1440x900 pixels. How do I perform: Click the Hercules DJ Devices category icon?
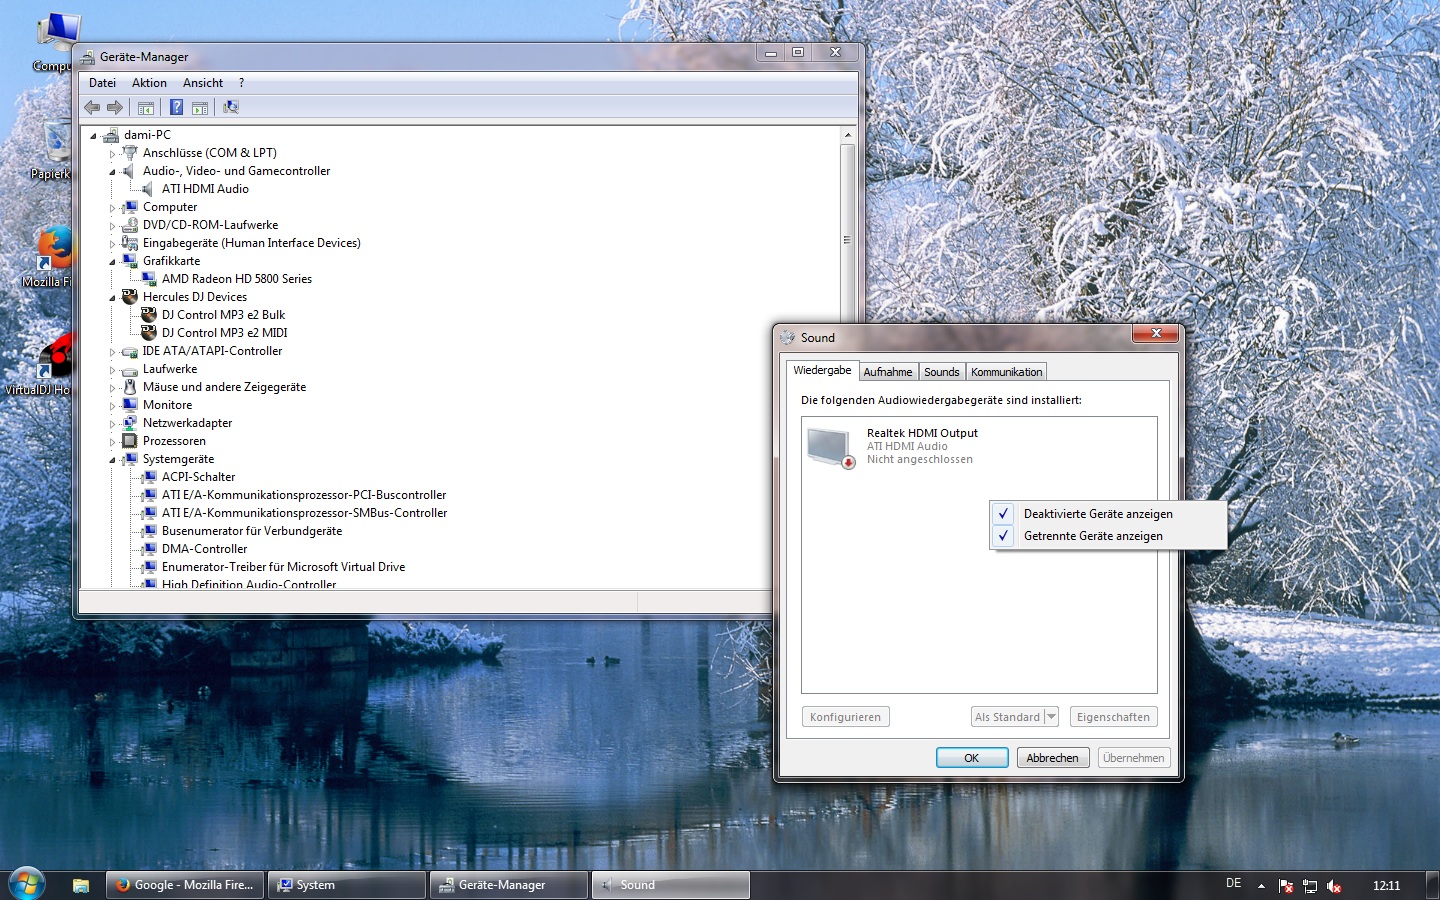pos(130,297)
